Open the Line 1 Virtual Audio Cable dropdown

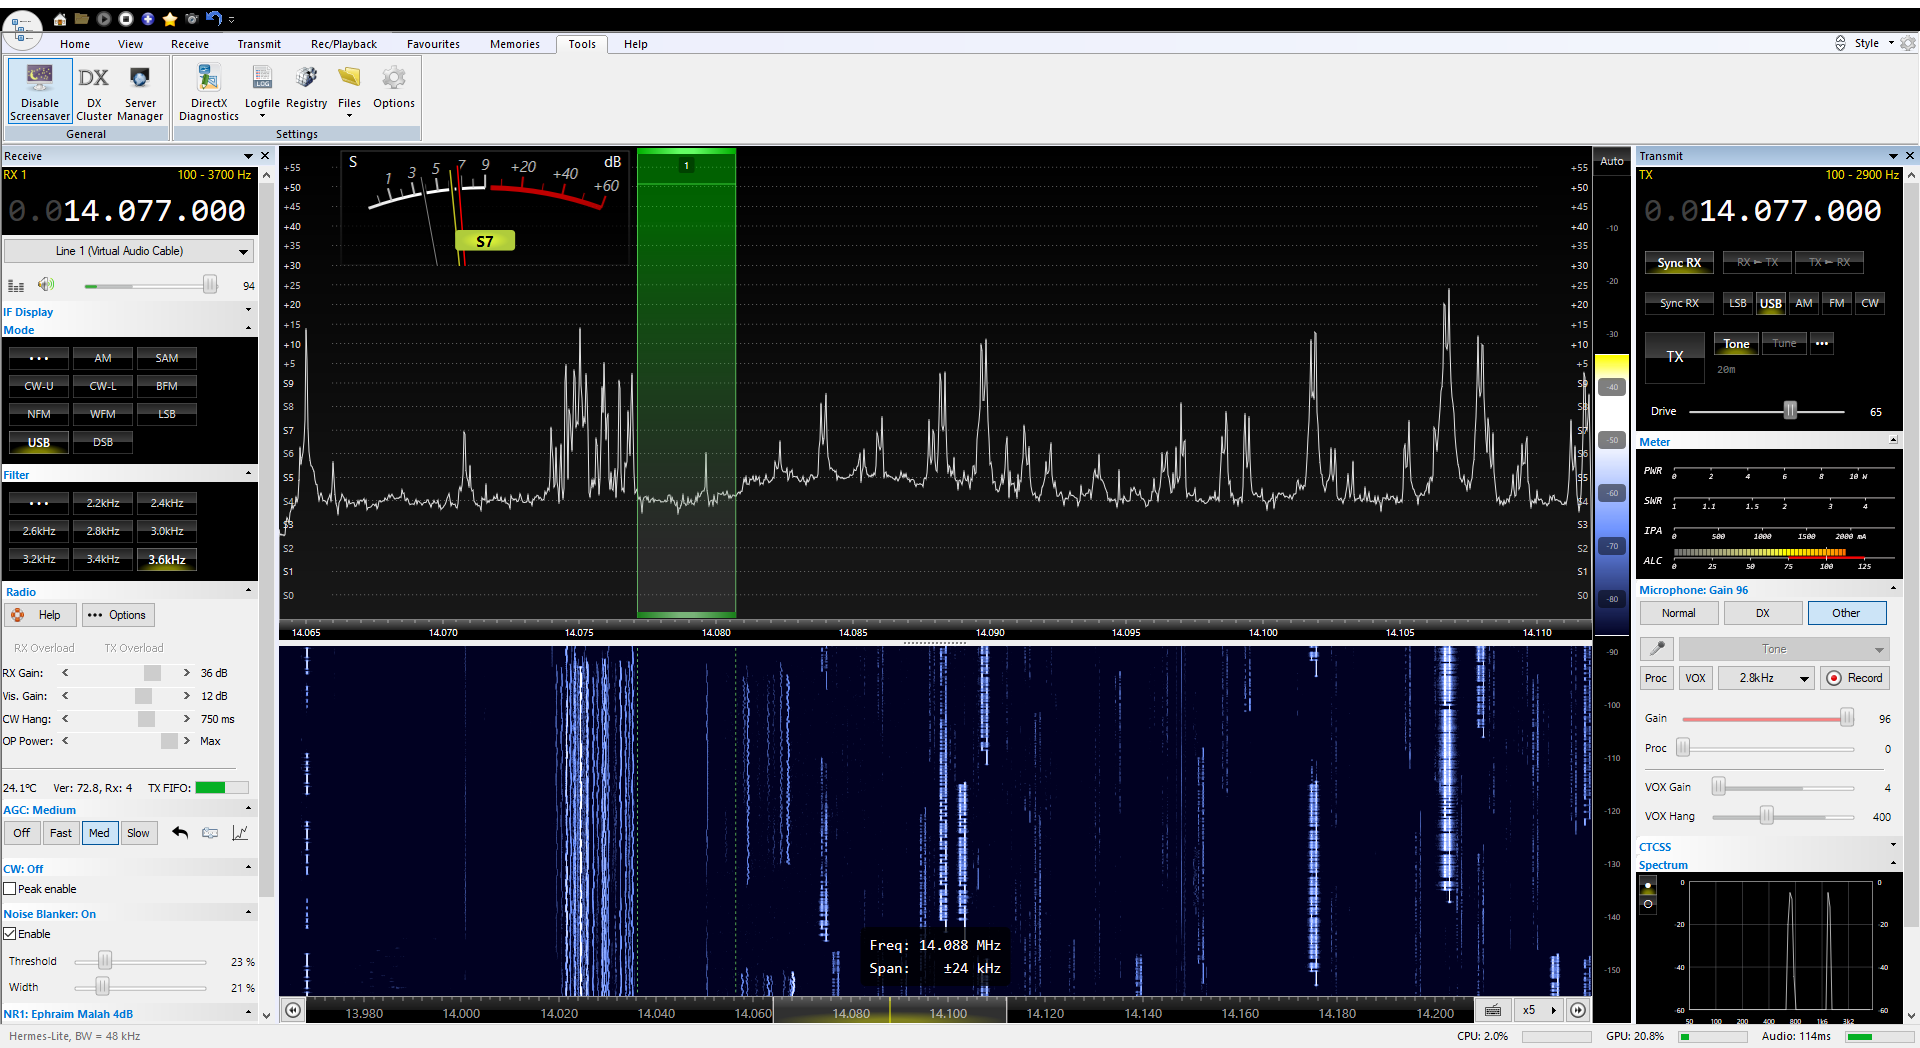point(128,251)
